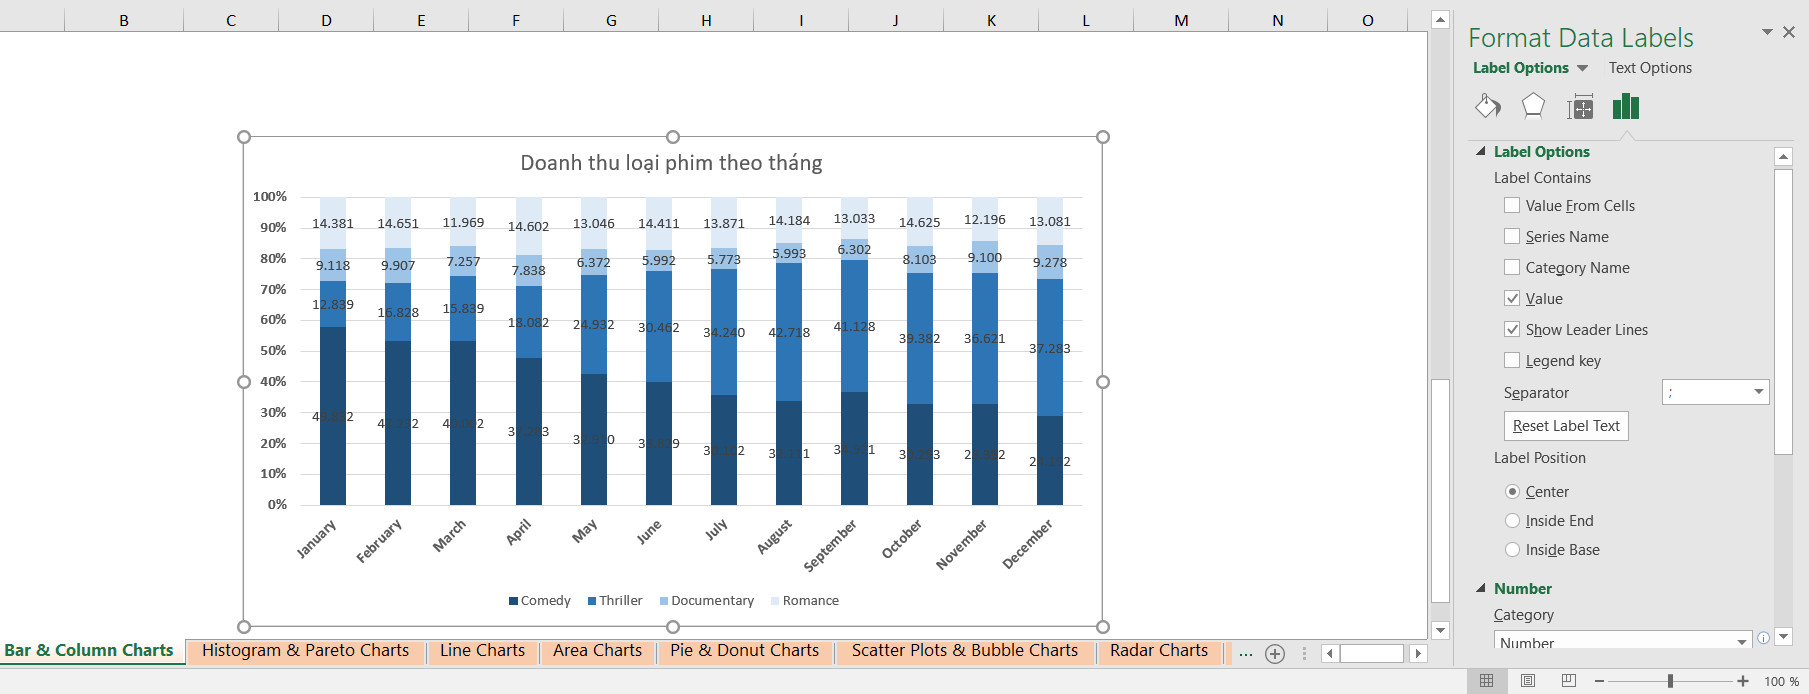Select the Label Options bar chart icon

(1626, 106)
